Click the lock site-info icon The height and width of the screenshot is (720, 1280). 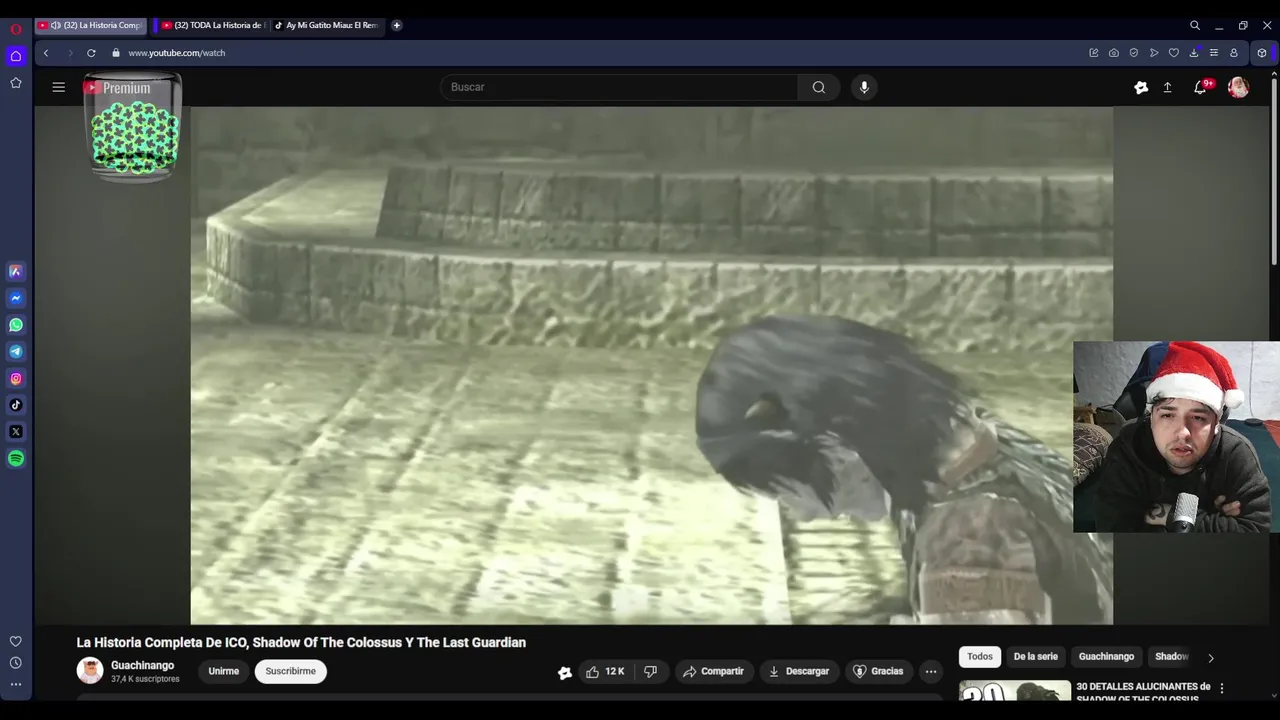[x=116, y=53]
